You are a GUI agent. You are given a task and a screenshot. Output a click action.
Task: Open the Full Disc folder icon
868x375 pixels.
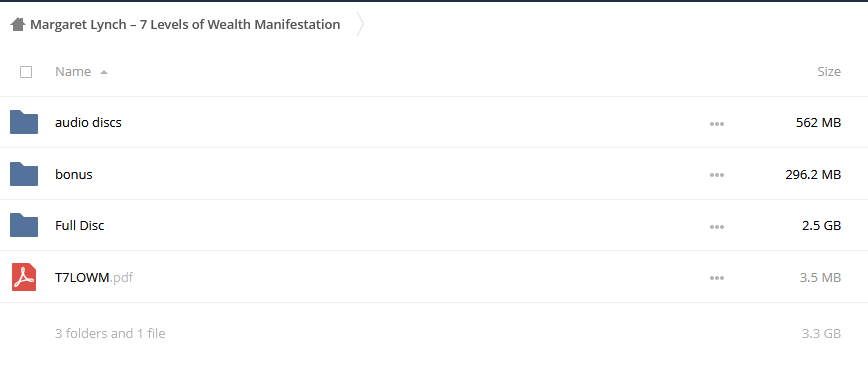[24, 225]
